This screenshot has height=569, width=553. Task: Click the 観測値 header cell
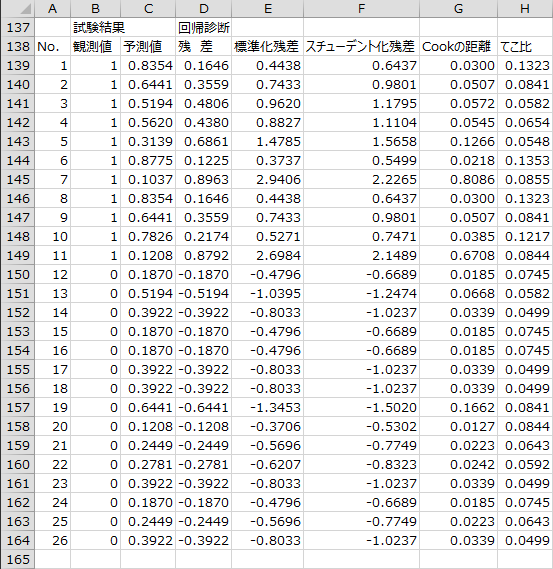95,46
